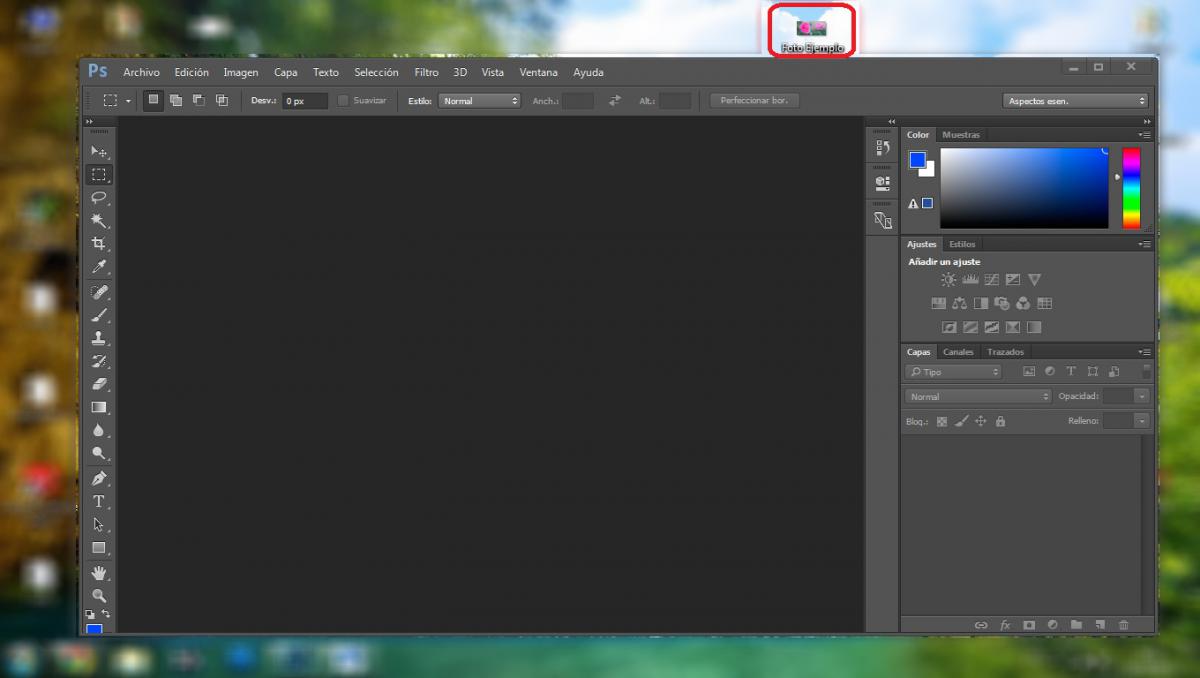Screen dimensions: 1200x678
Task: Choose Add to Selection mode
Action: pos(176,100)
